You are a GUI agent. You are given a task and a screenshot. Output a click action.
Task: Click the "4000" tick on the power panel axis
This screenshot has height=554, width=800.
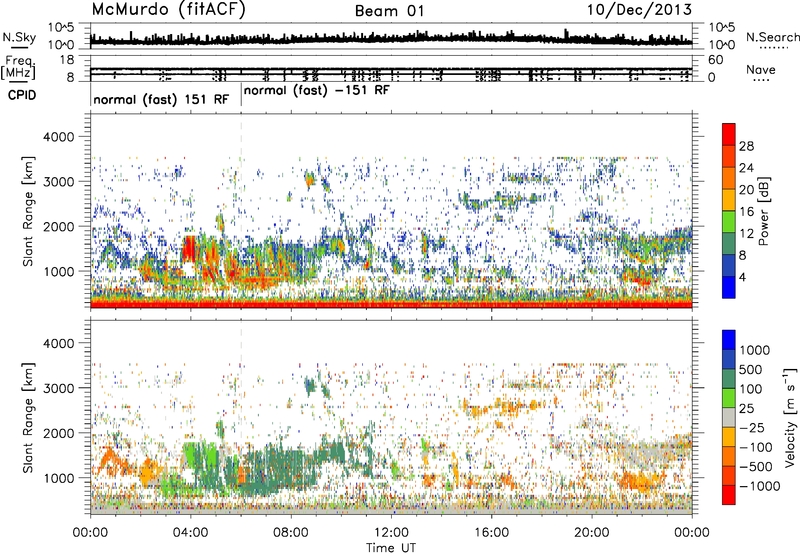[x=58, y=137]
